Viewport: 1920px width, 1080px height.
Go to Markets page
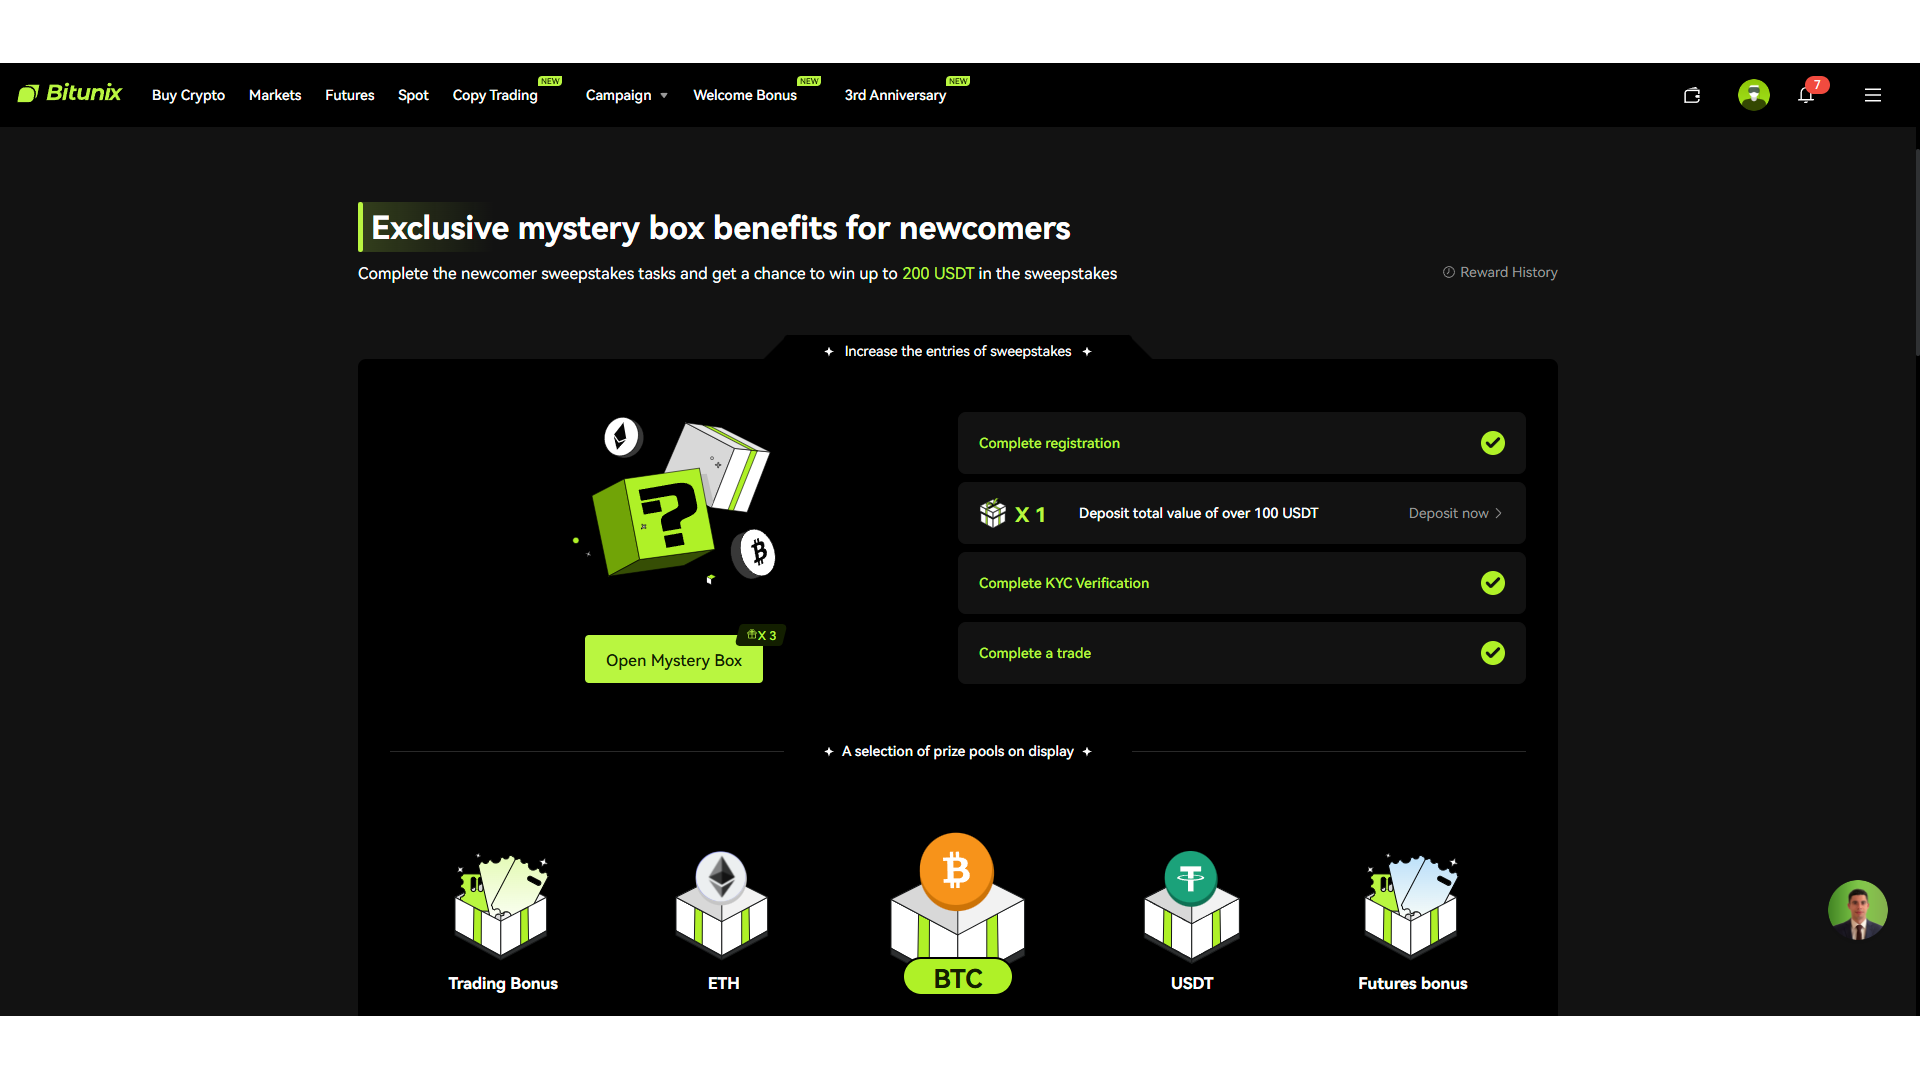275,95
